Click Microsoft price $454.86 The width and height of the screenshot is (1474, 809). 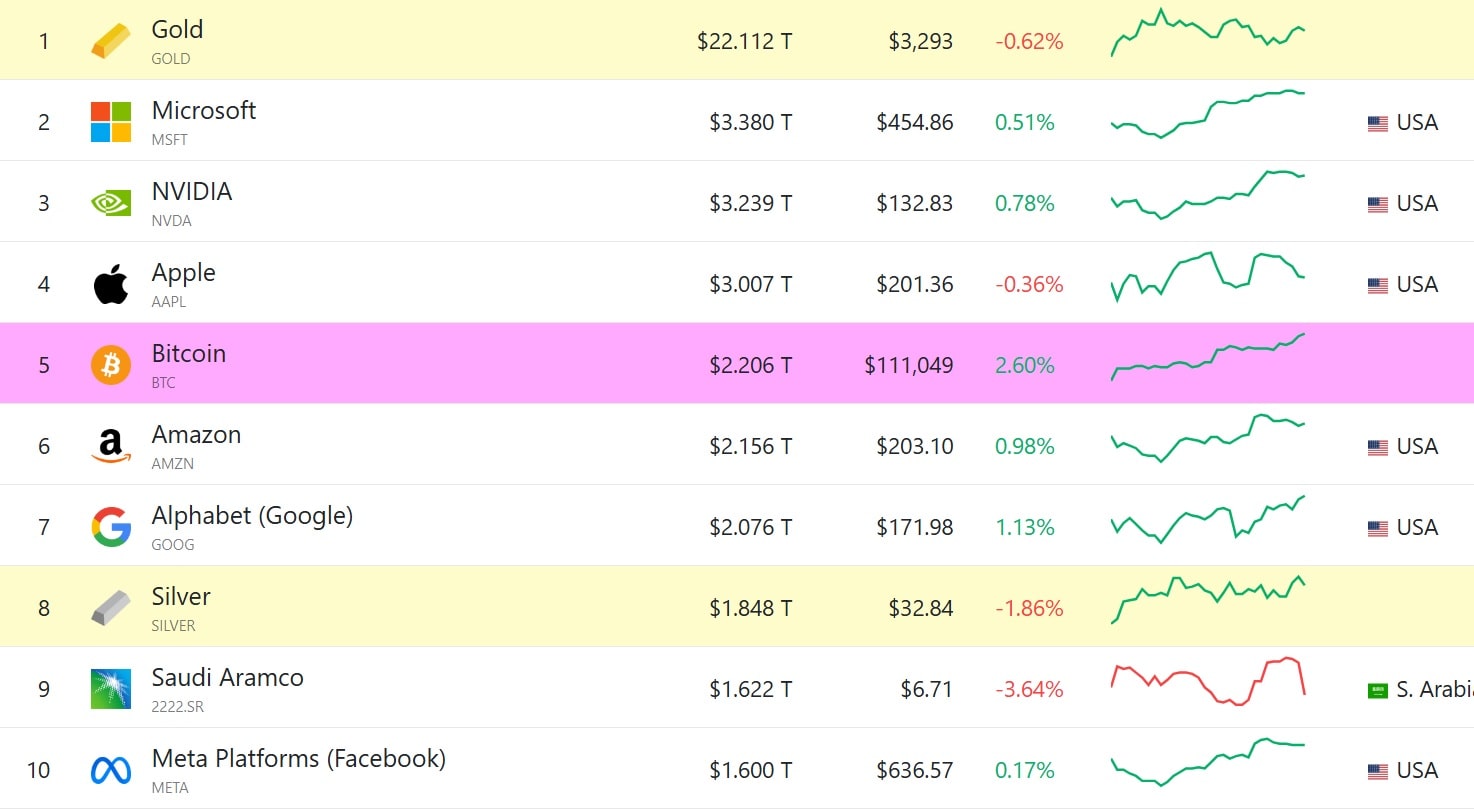(x=915, y=123)
